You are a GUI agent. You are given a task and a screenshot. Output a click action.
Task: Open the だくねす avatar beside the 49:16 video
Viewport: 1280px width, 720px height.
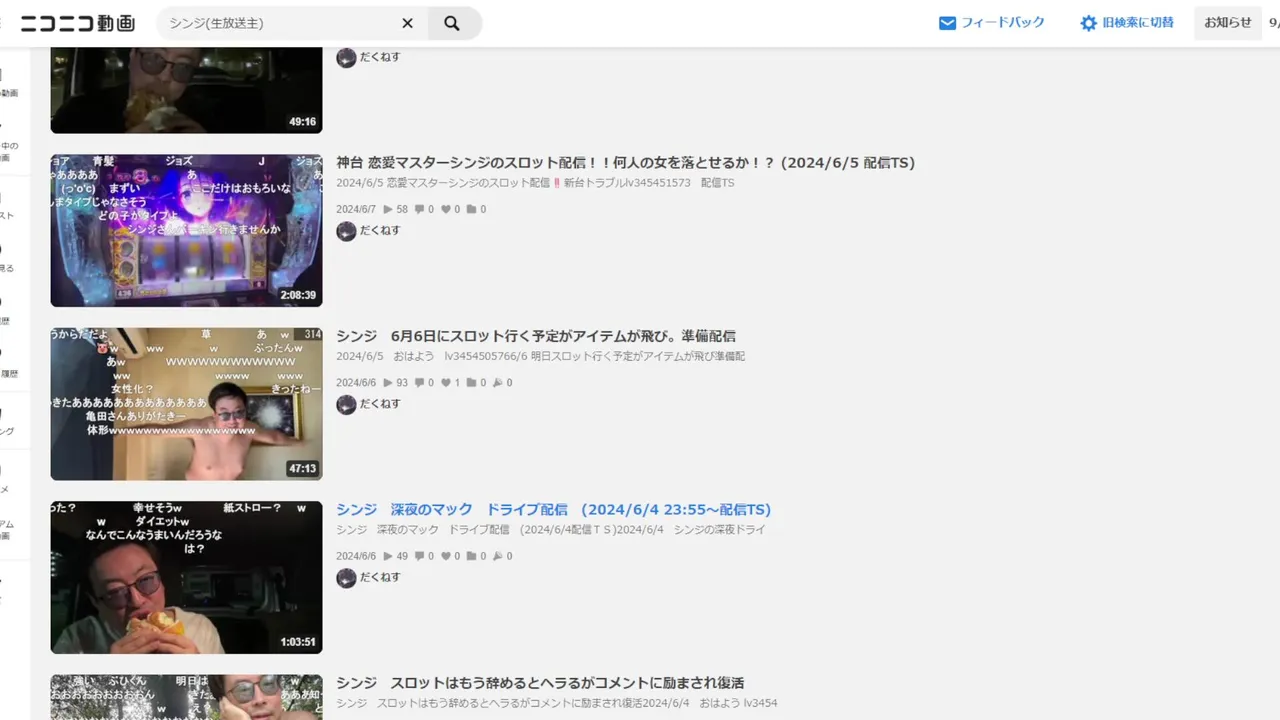[346, 58]
